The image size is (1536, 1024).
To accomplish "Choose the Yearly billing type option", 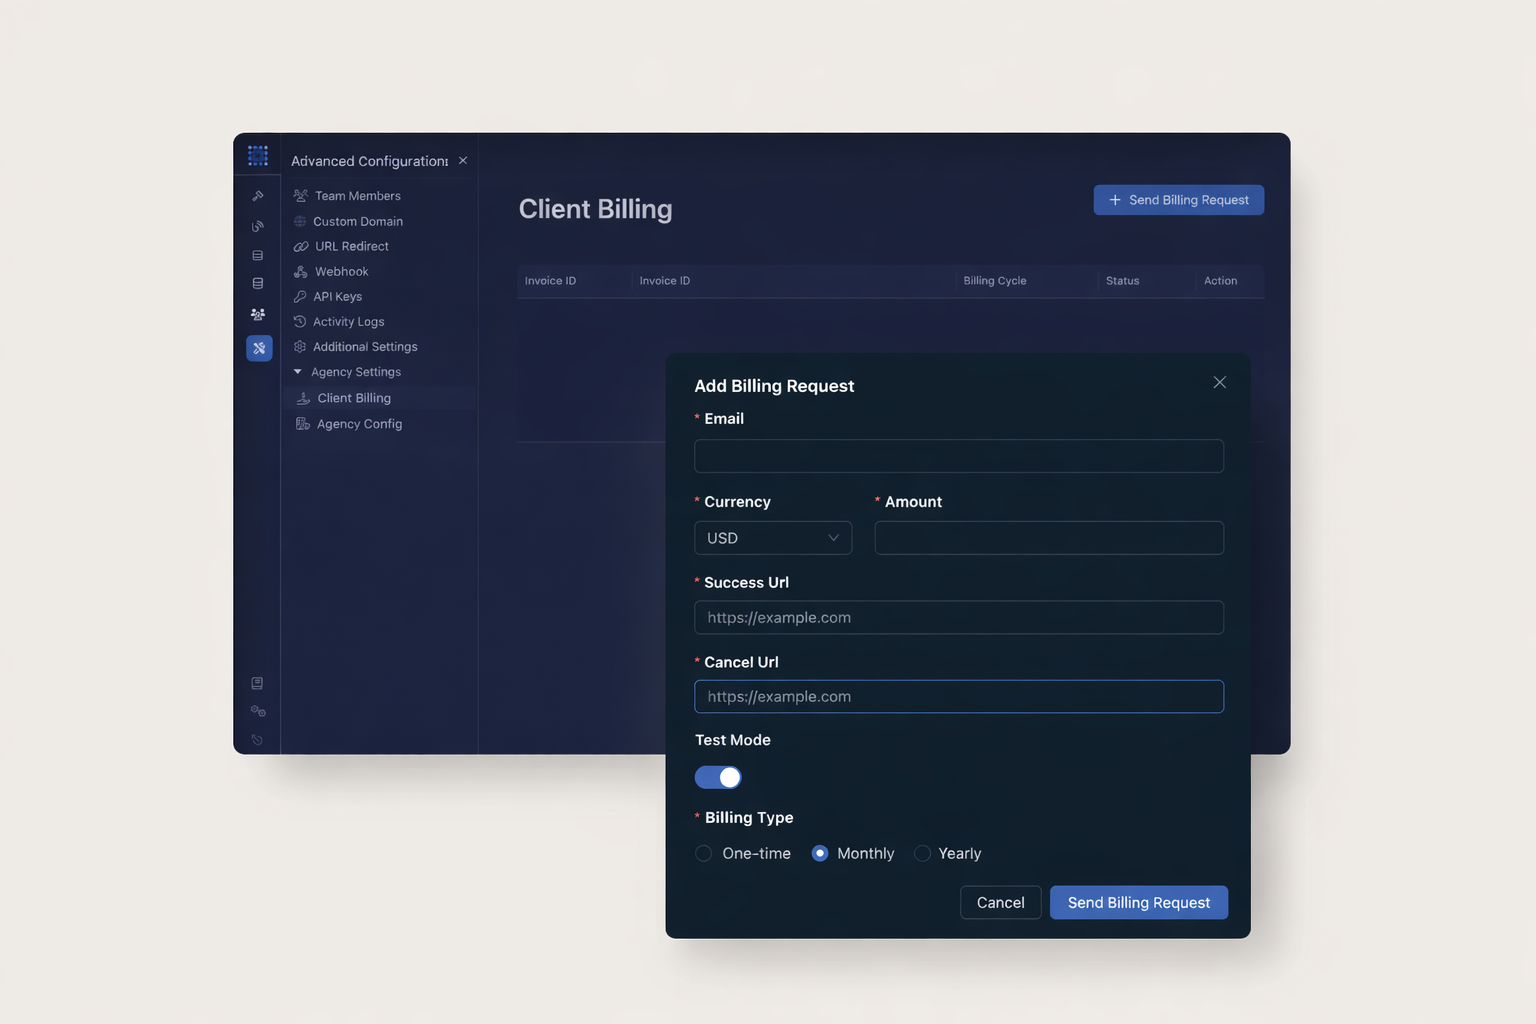I will click(923, 853).
